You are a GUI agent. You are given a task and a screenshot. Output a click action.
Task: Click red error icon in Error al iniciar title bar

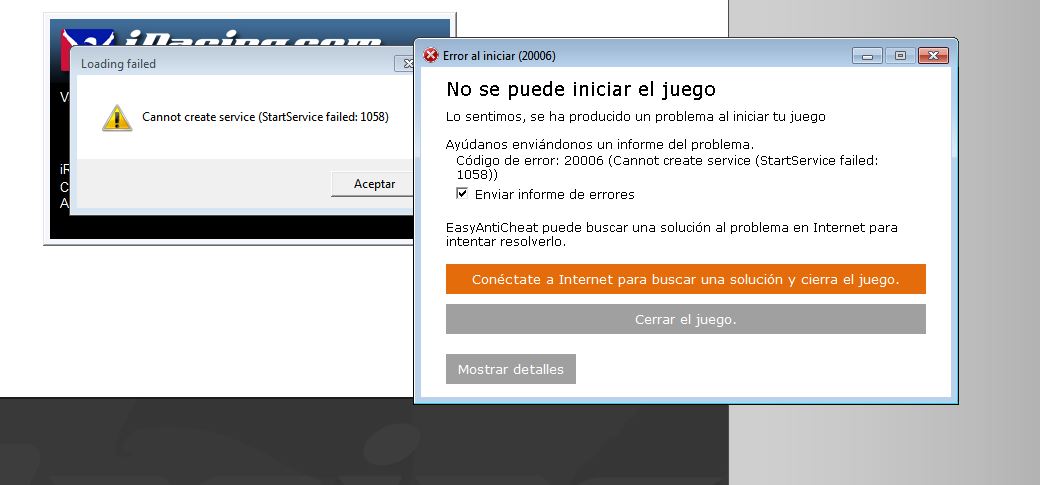(x=430, y=56)
